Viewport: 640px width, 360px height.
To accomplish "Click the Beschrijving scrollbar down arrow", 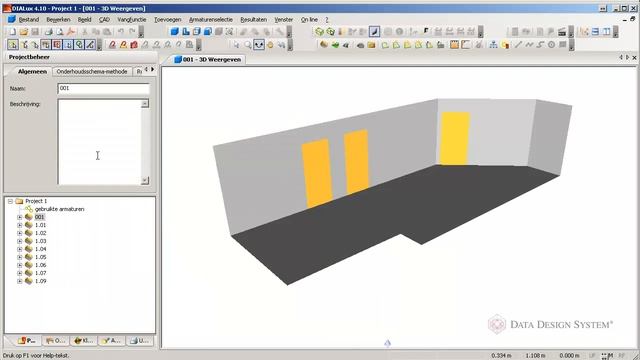I will pos(145,180).
